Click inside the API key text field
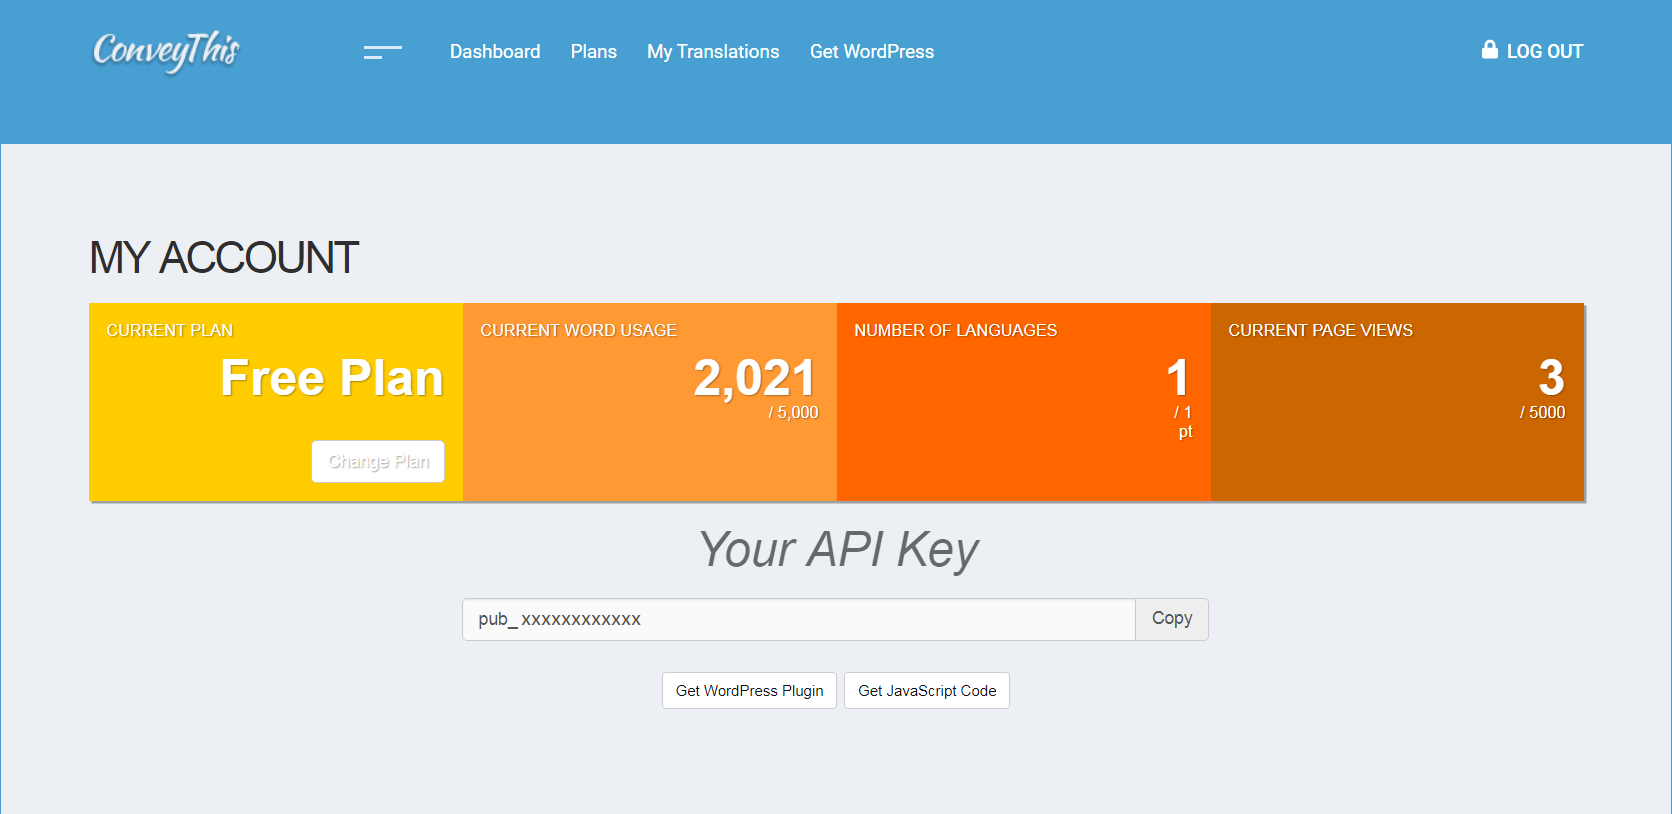 click(x=798, y=619)
